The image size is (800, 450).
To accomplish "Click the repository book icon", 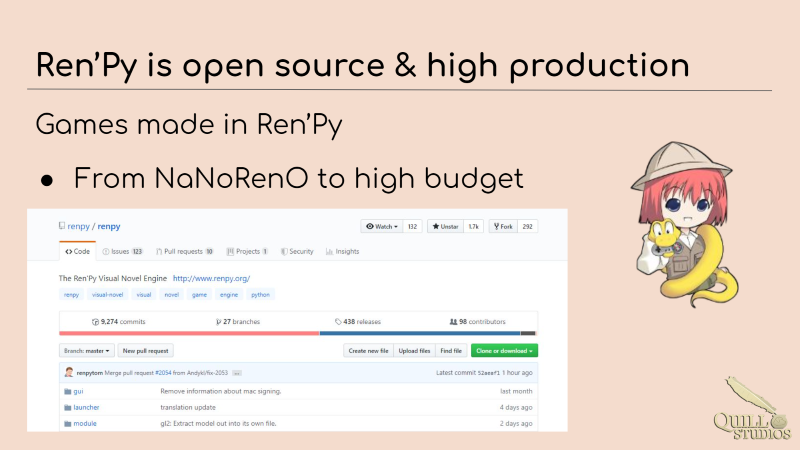I will pos(62,226).
